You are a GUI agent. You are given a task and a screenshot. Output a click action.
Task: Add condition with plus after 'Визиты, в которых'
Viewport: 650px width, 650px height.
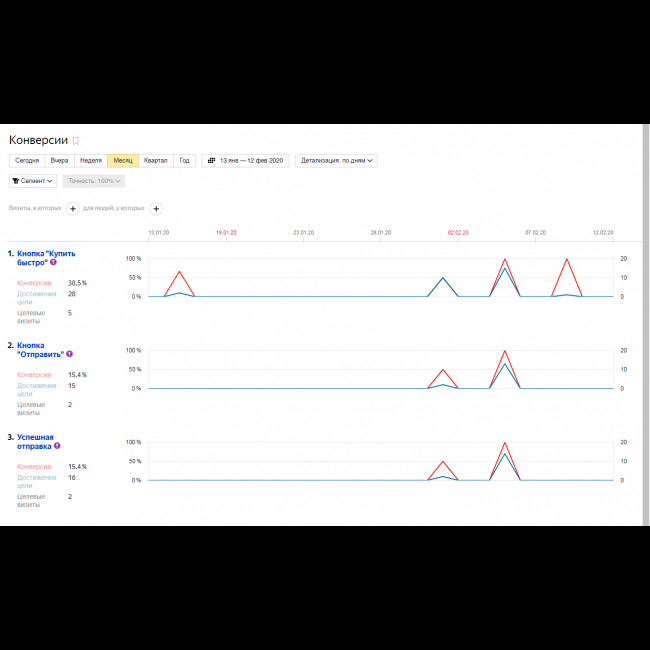tap(72, 208)
